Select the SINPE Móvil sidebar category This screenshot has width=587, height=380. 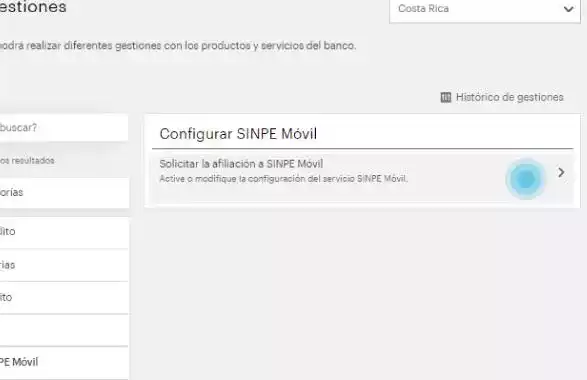click(64, 362)
